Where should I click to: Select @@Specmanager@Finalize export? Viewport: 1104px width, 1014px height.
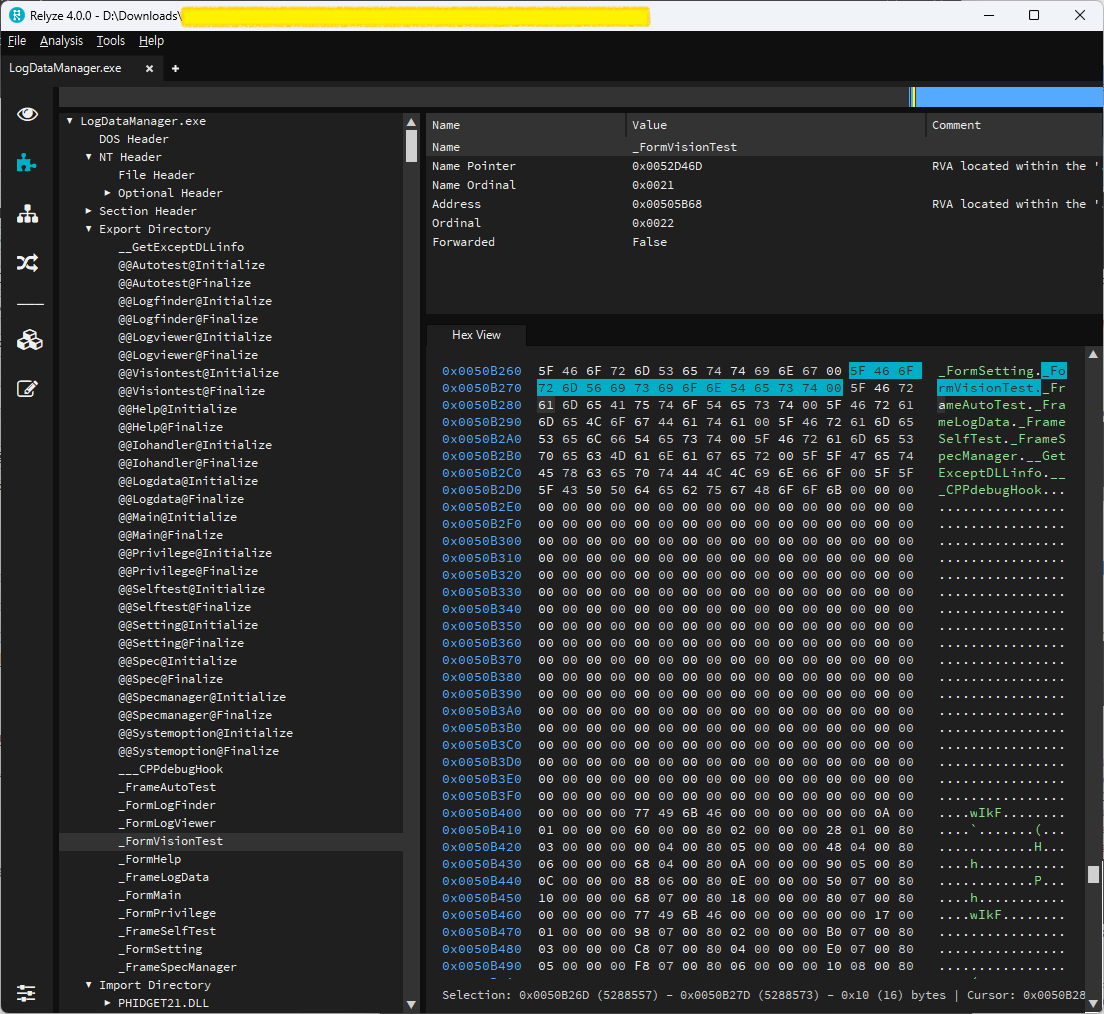click(195, 715)
